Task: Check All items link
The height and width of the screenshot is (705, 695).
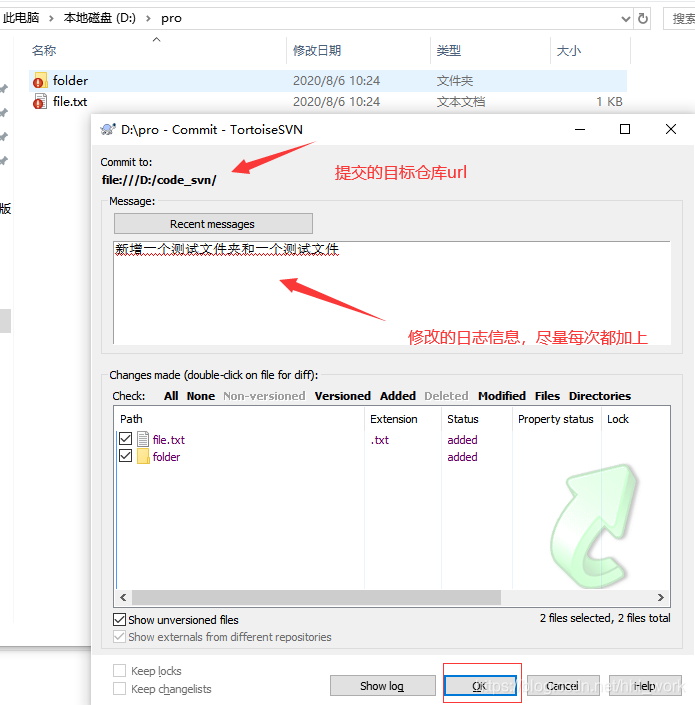Action: (171, 396)
